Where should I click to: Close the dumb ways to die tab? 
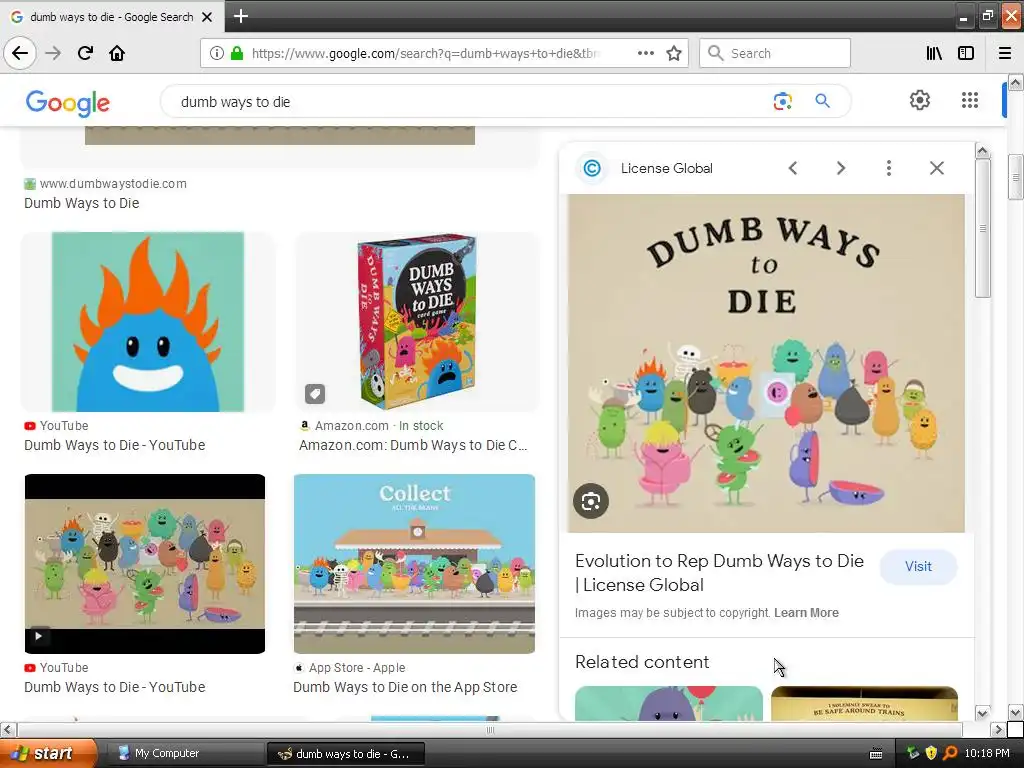(207, 17)
